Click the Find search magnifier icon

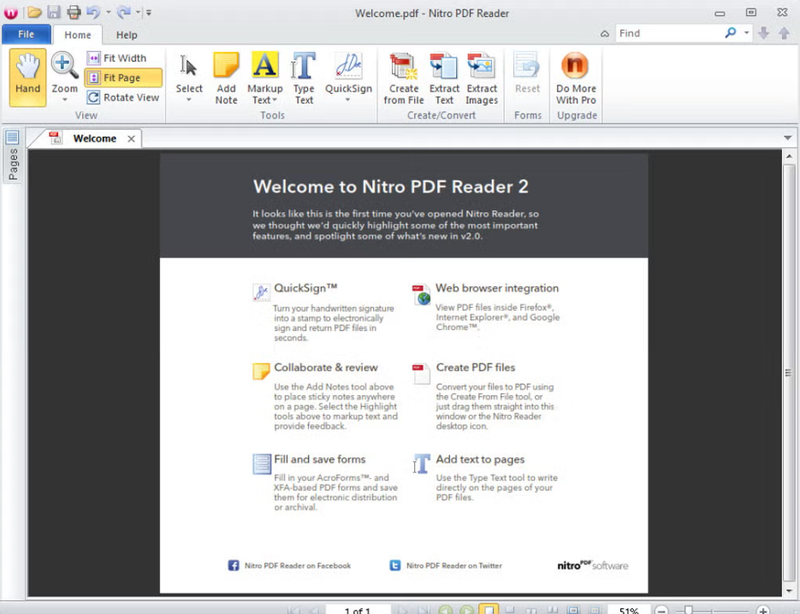click(x=731, y=33)
